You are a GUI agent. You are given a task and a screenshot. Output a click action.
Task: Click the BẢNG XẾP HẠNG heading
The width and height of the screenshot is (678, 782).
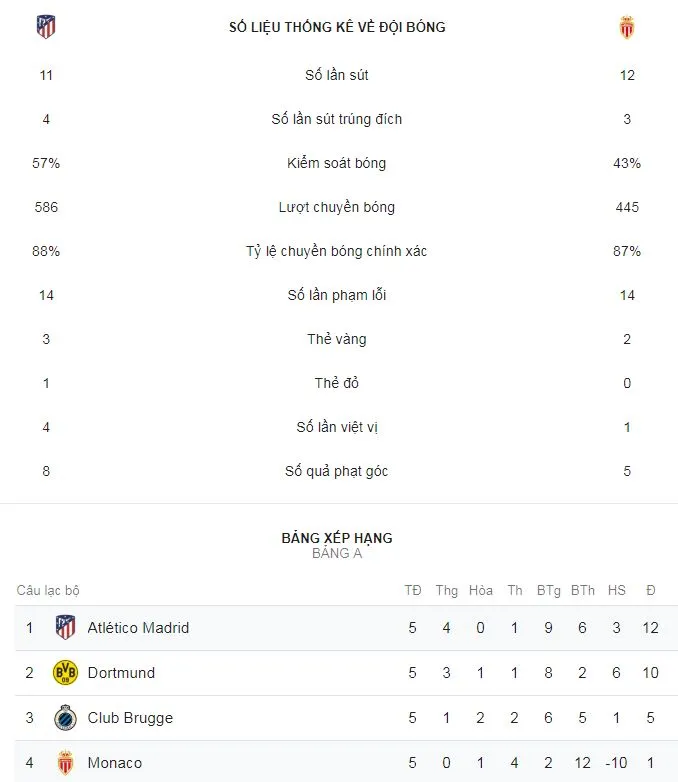point(337,538)
